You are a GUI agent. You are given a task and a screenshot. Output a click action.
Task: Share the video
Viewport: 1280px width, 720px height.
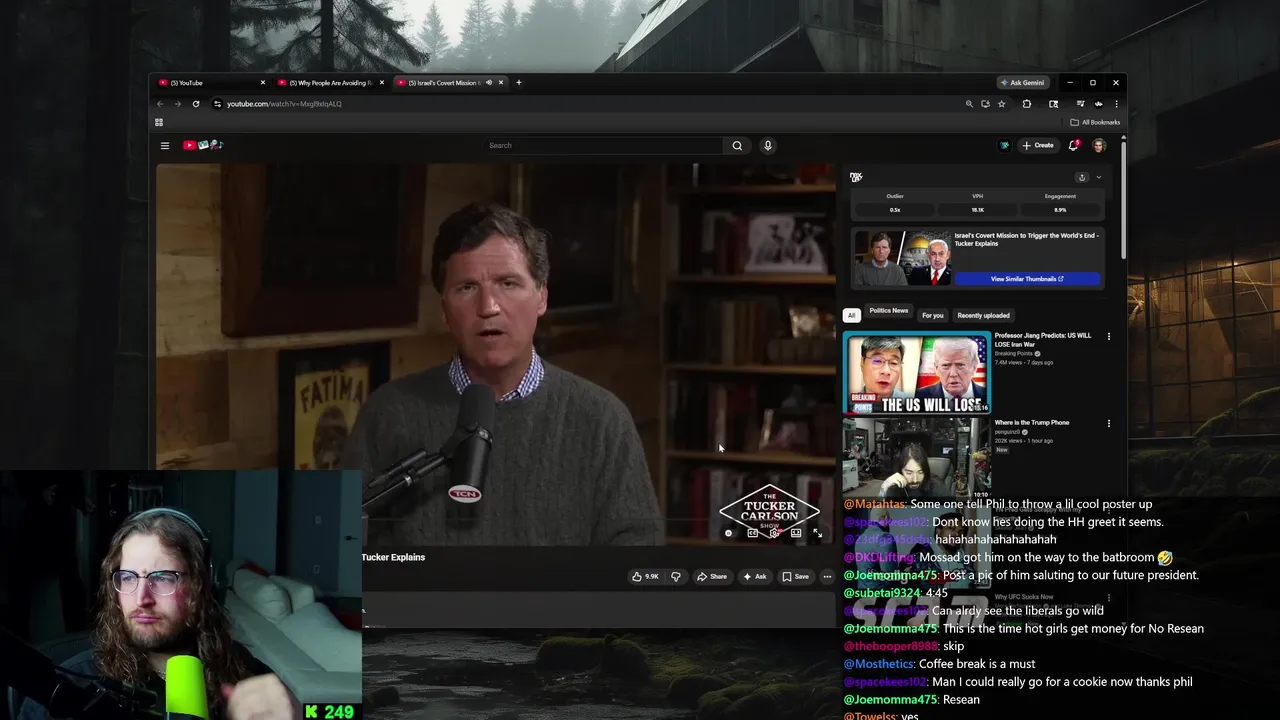tap(712, 576)
